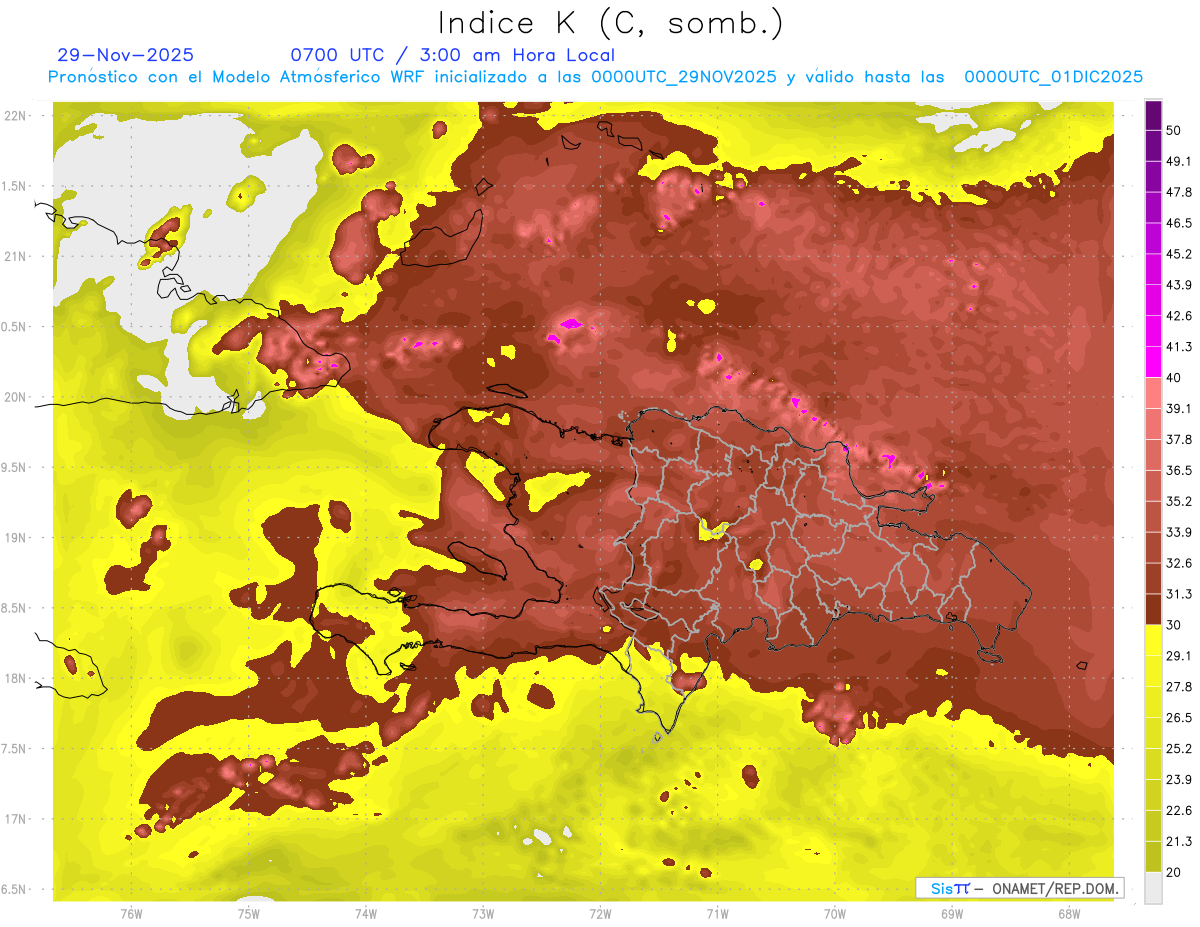Click the '9.5N' latitude label
The width and height of the screenshot is (1200, 927).
[15, 468]
